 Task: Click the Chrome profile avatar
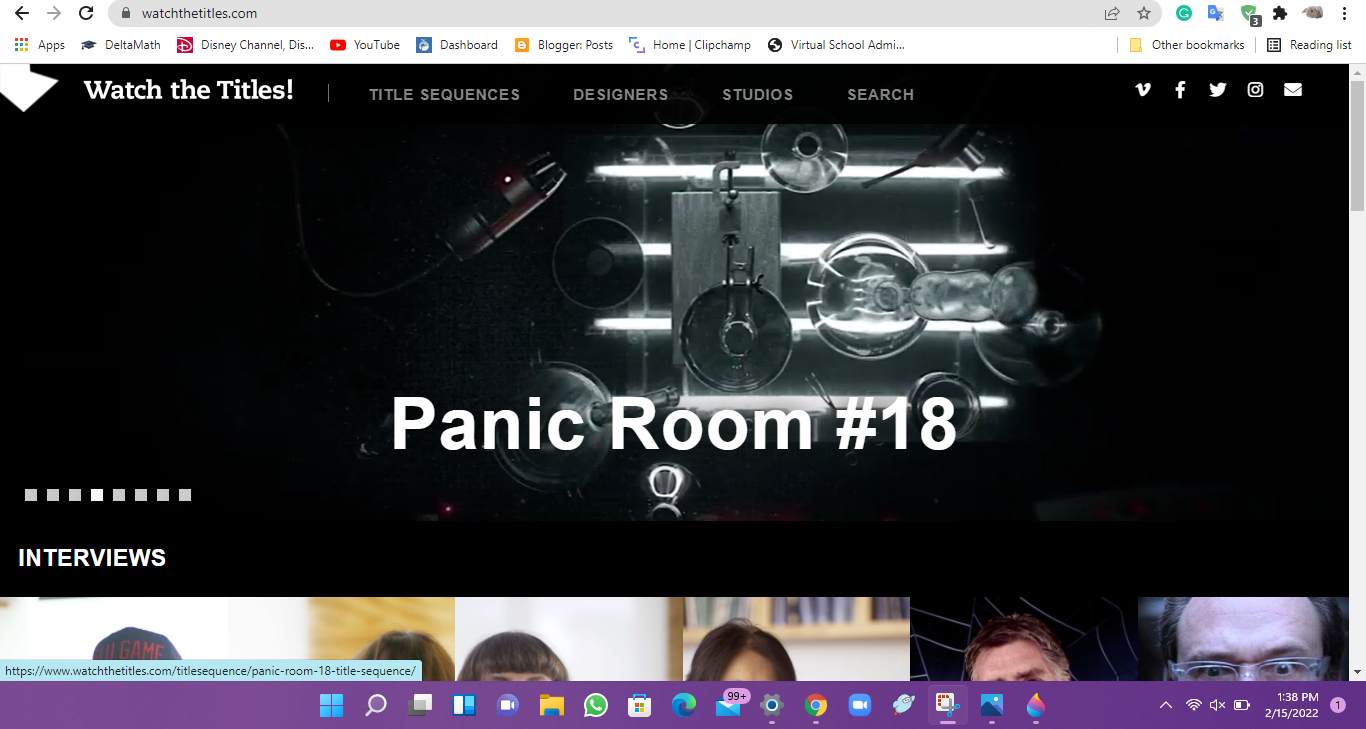pyautogui.click(x=1313, y=13)
